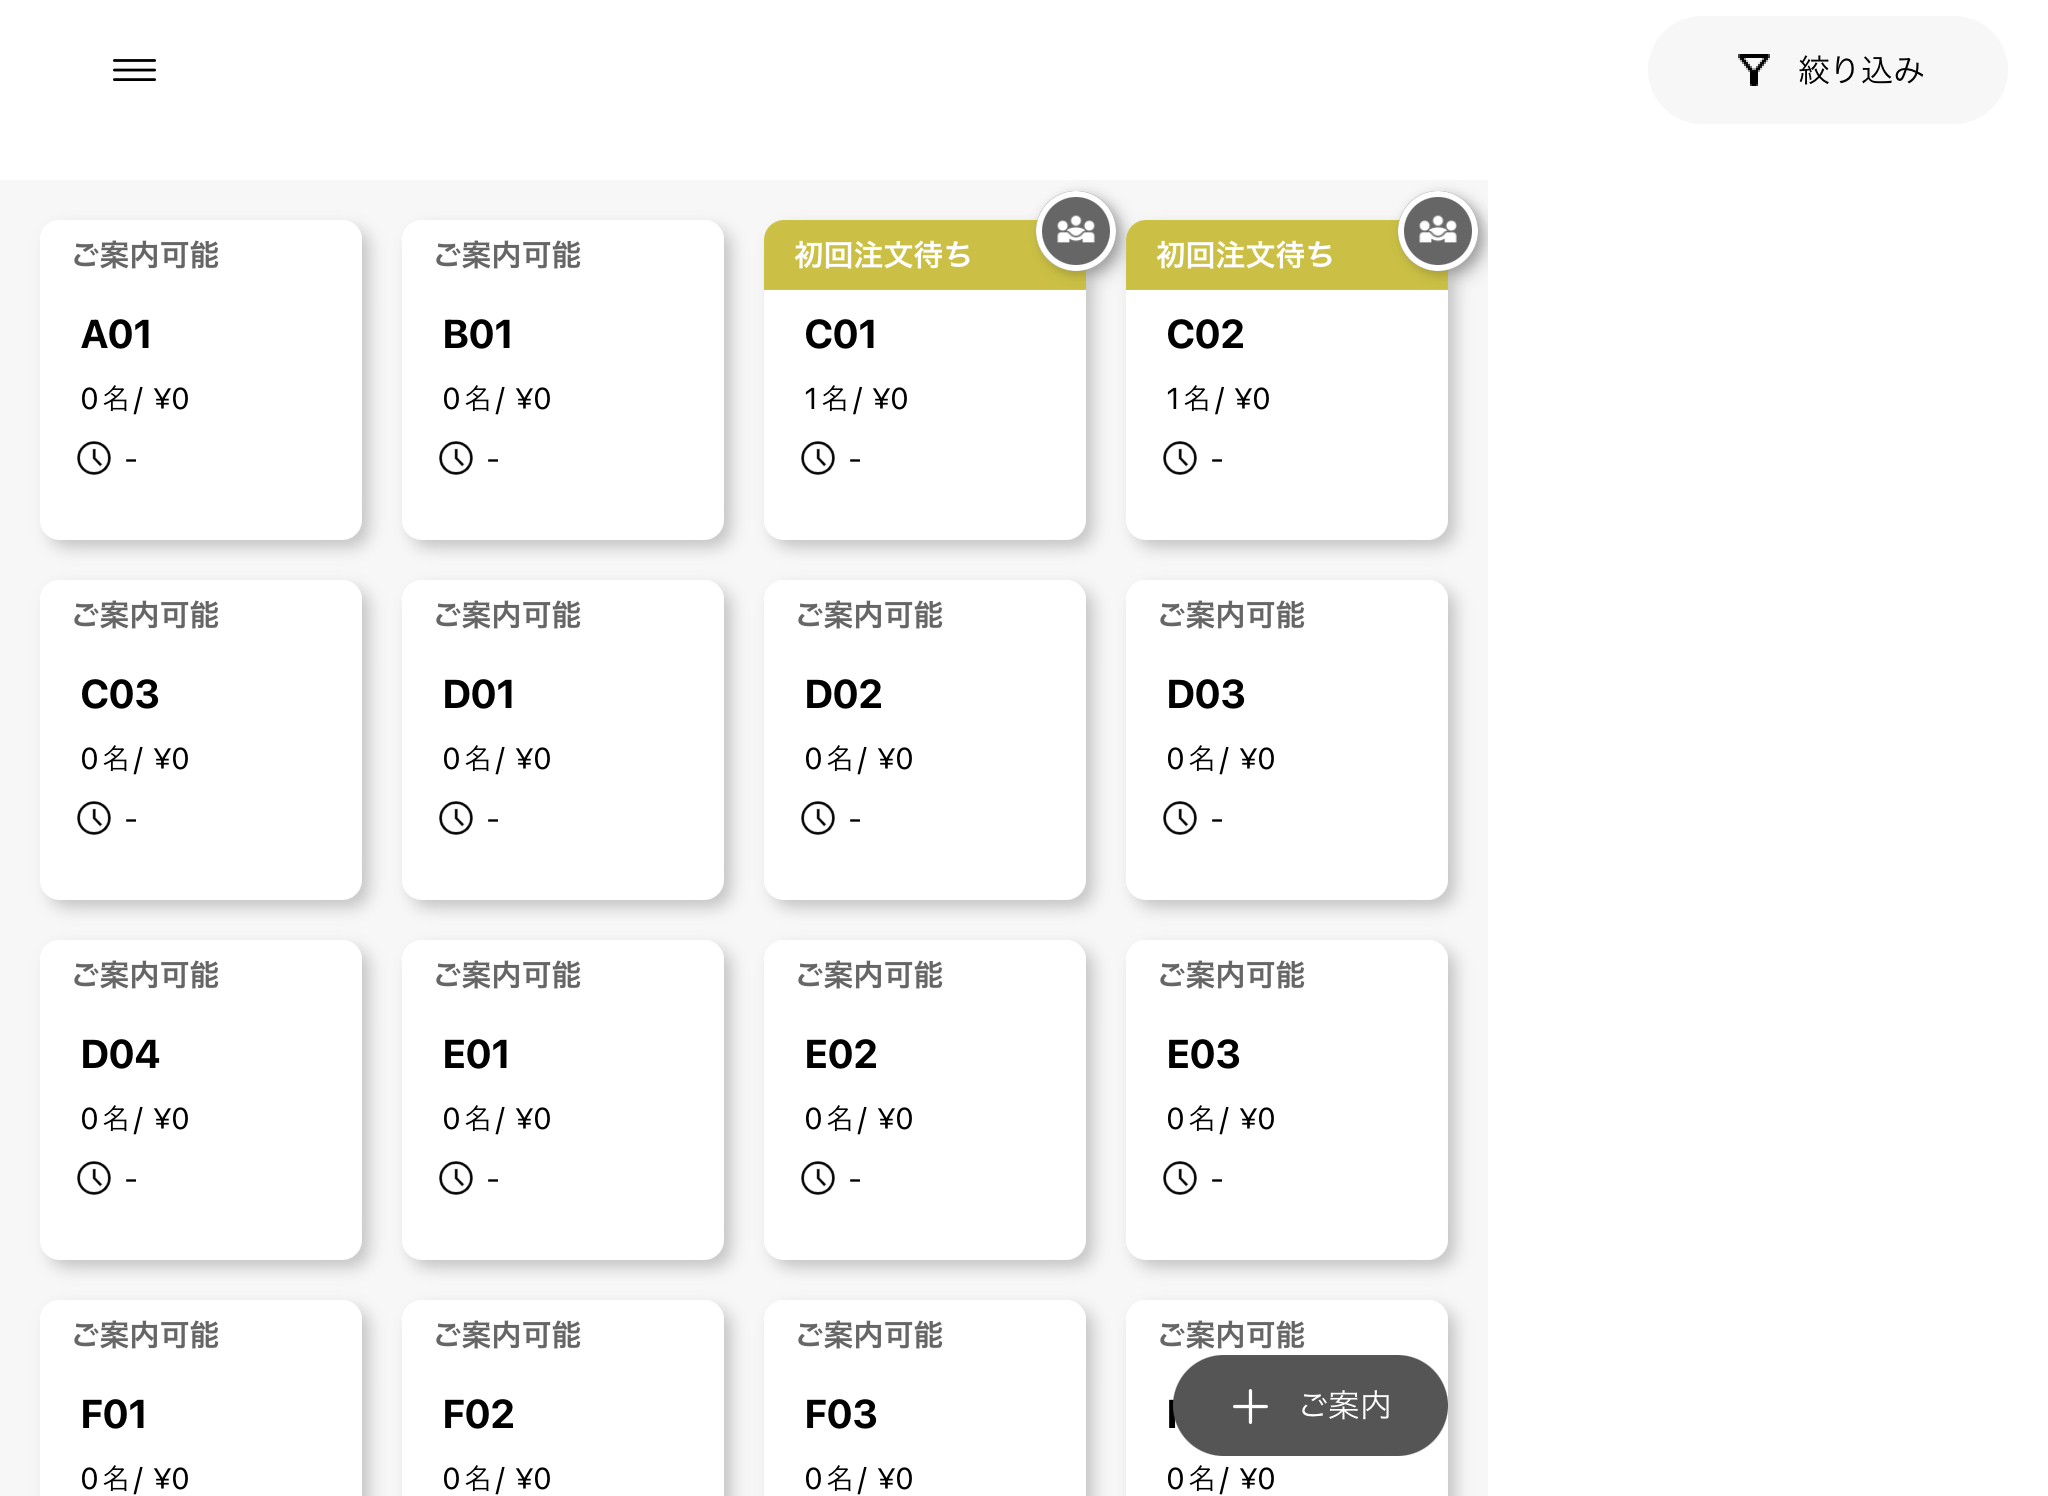Open the 初回注文待ち header of C01

(x=883, y=256)
